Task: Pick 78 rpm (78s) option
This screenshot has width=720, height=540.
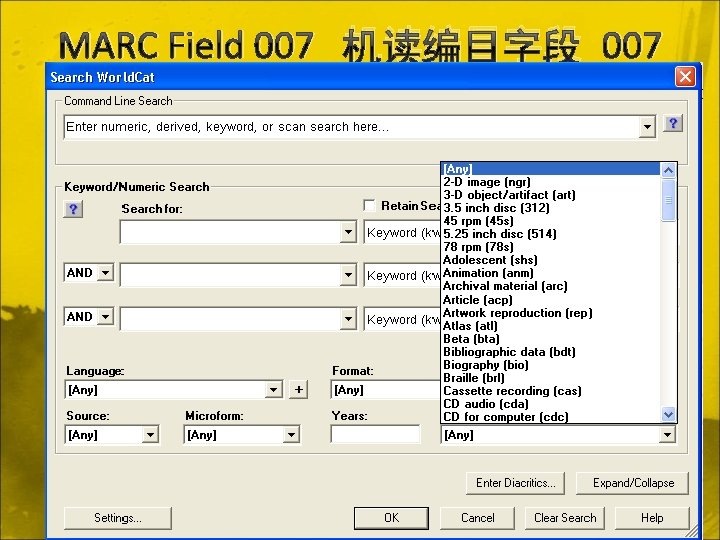Action: [x=551, y=247]
